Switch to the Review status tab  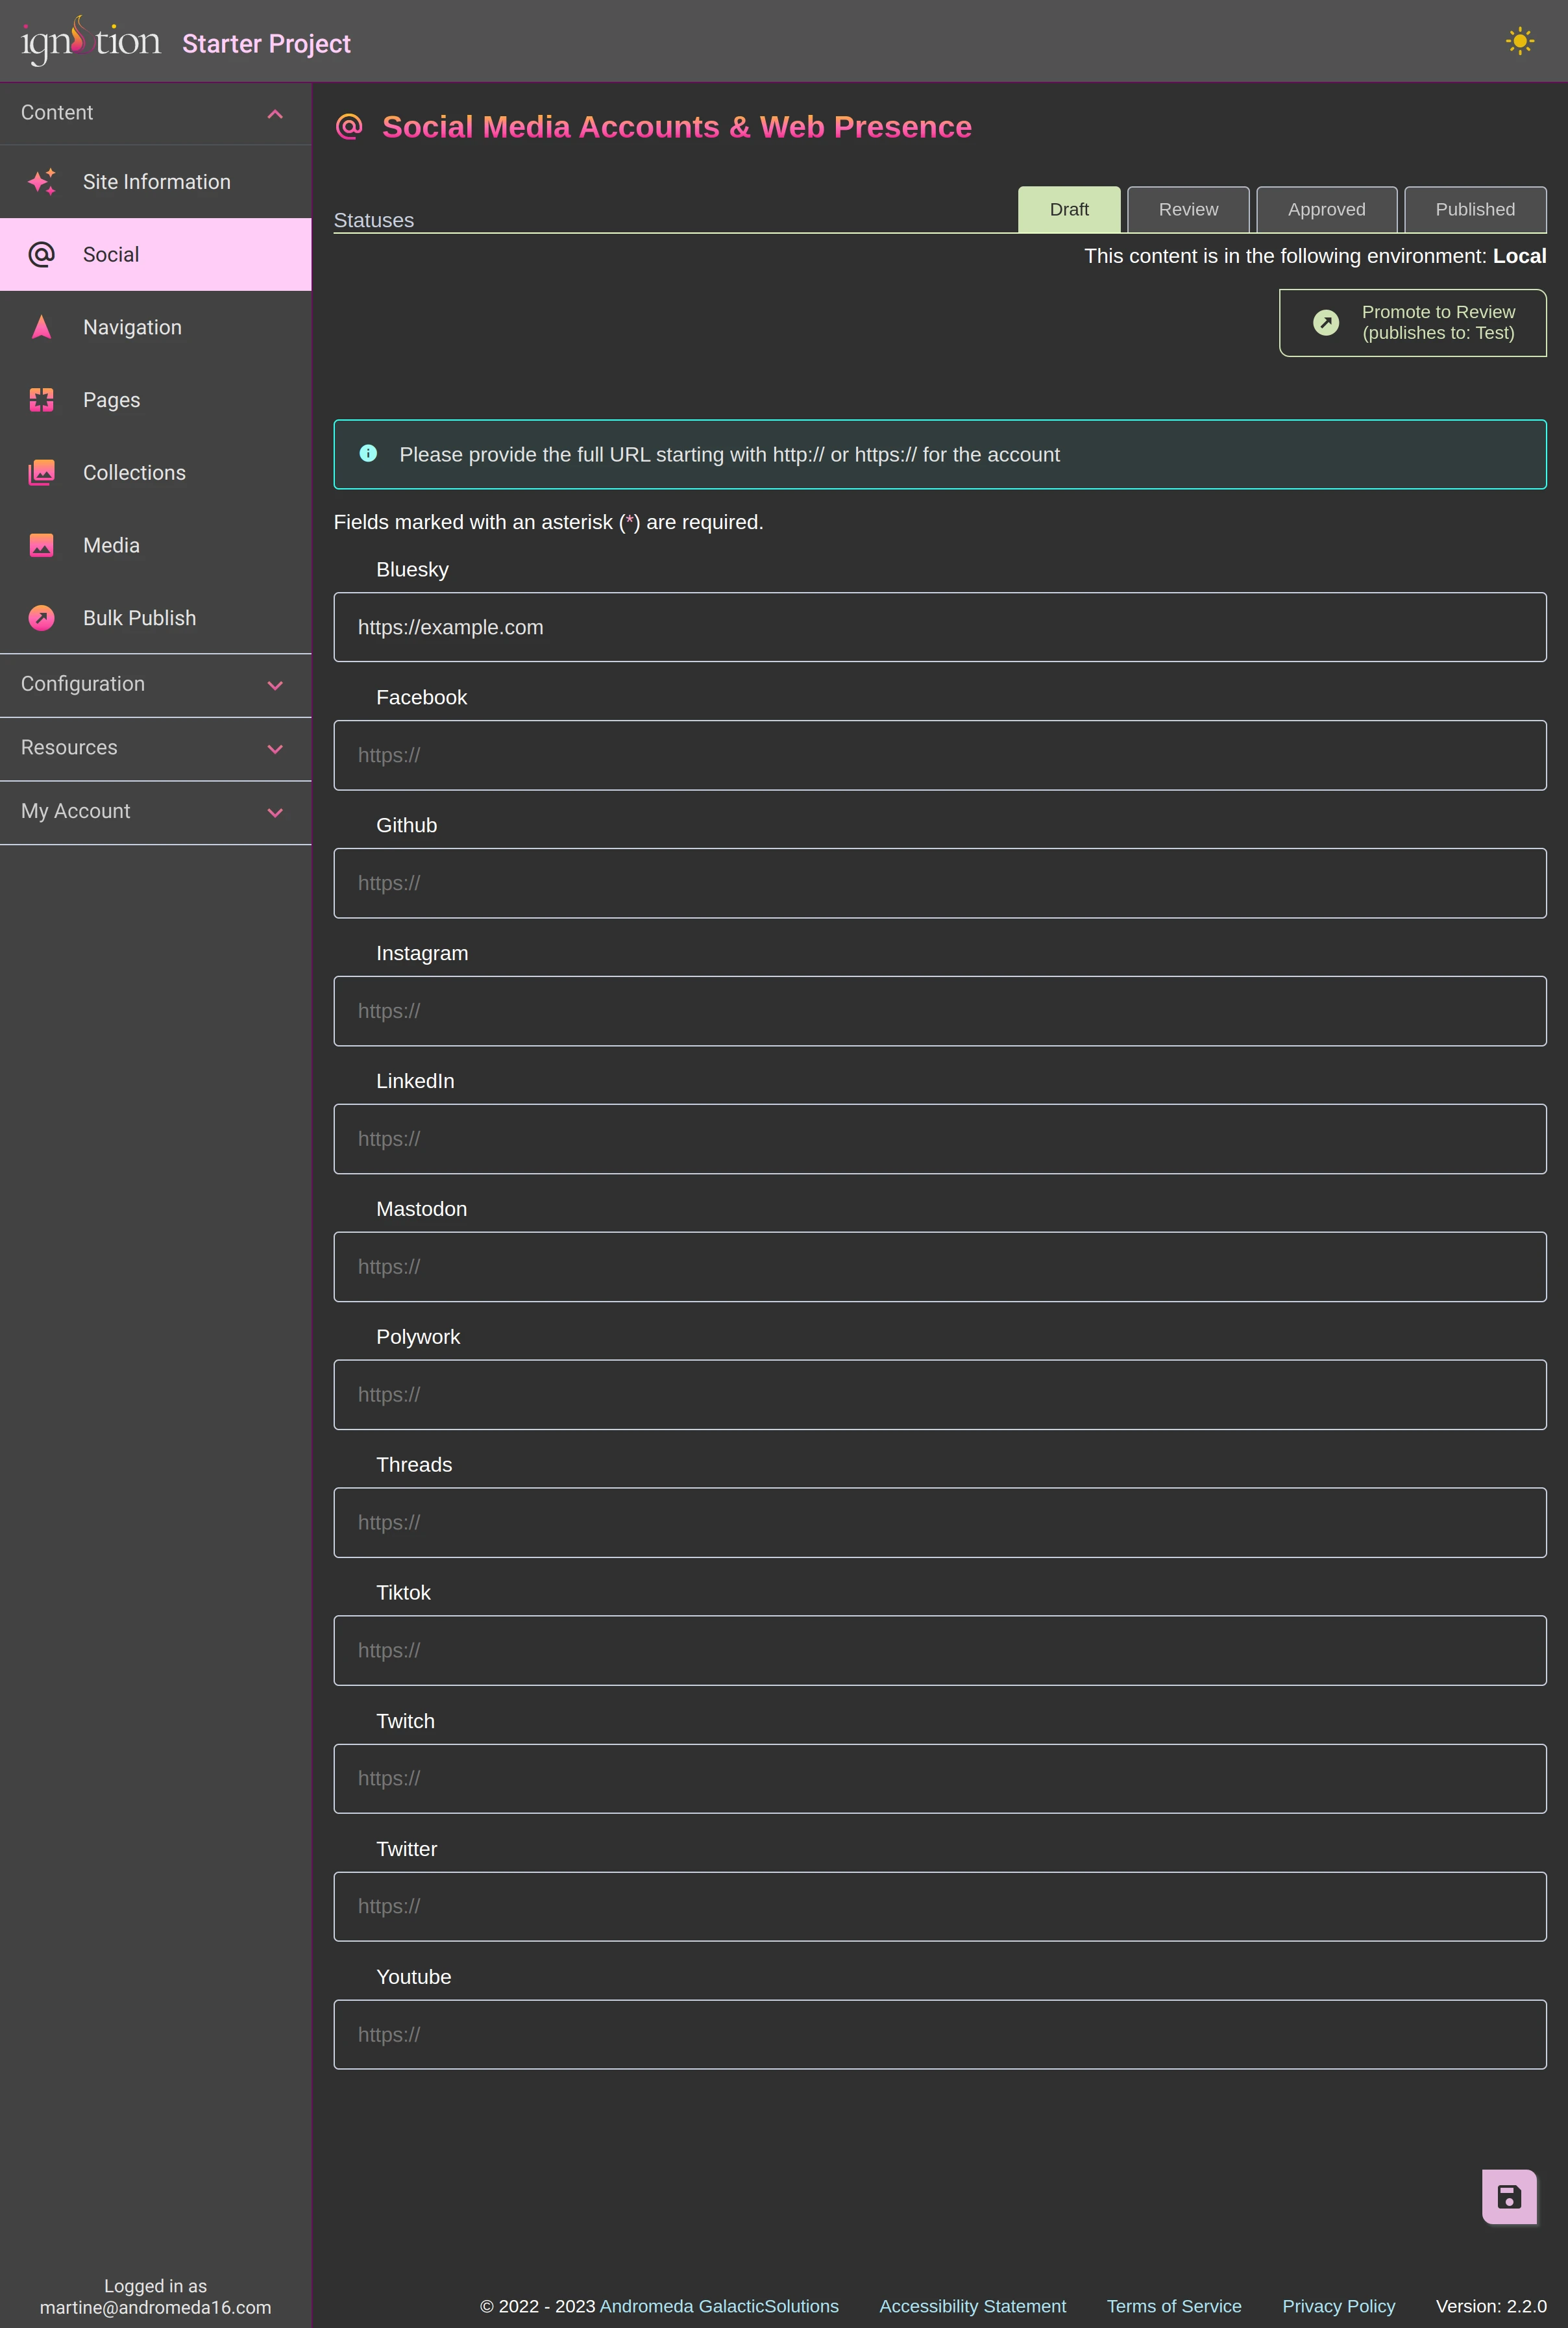1188,209
